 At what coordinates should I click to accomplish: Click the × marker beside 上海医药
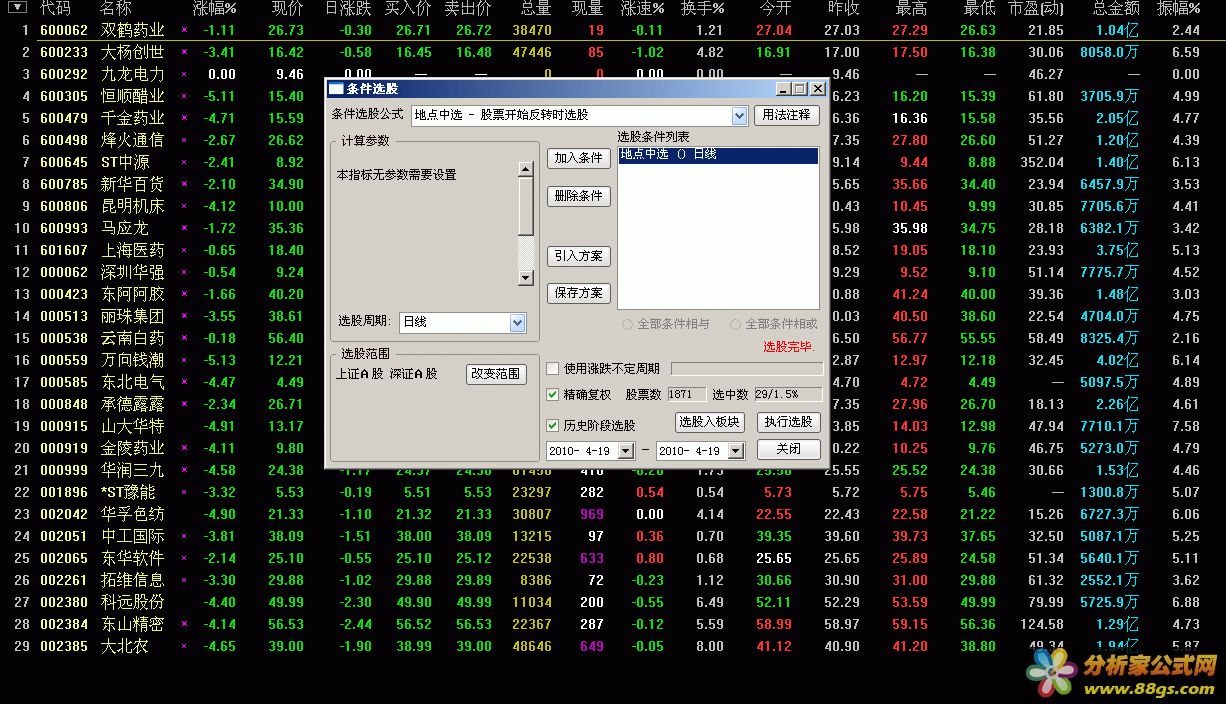pyautogui.click(x=184, y=250)
